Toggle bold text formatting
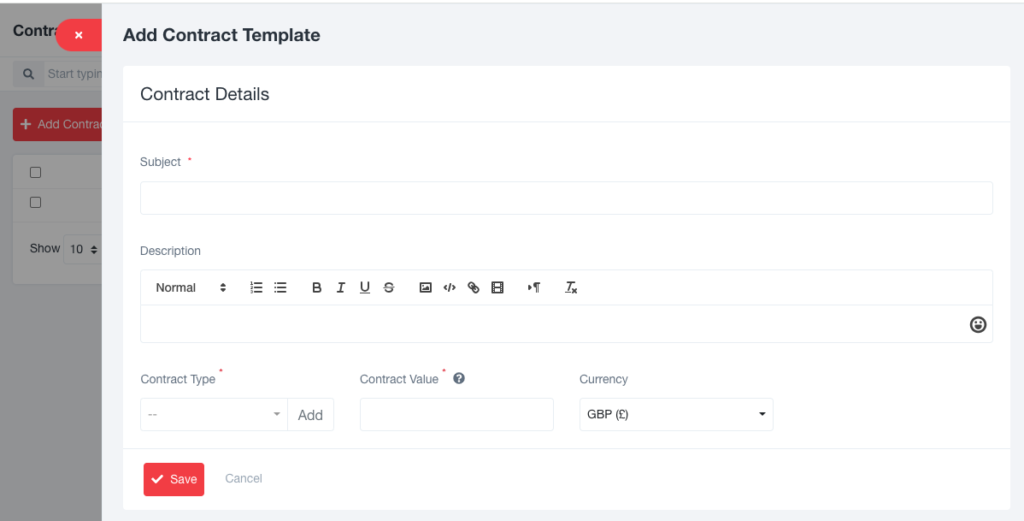Viewport: 1024px width, 521px height. coord(317,287)
